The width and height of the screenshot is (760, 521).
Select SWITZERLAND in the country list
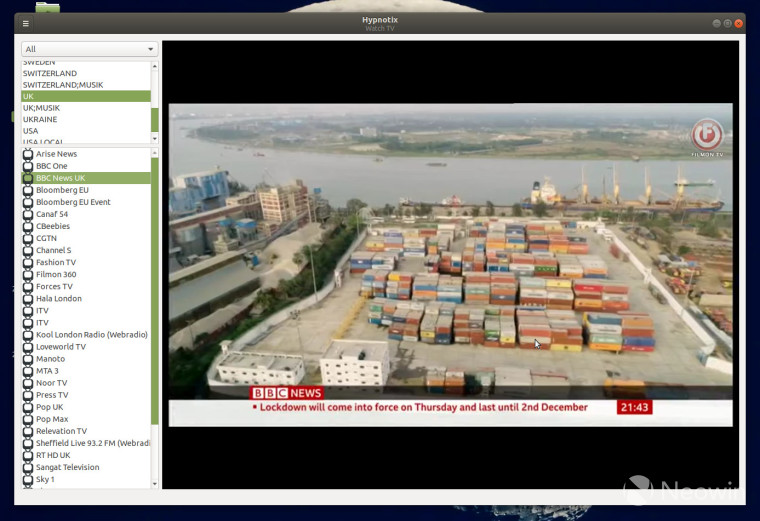[x=86, y=73]
